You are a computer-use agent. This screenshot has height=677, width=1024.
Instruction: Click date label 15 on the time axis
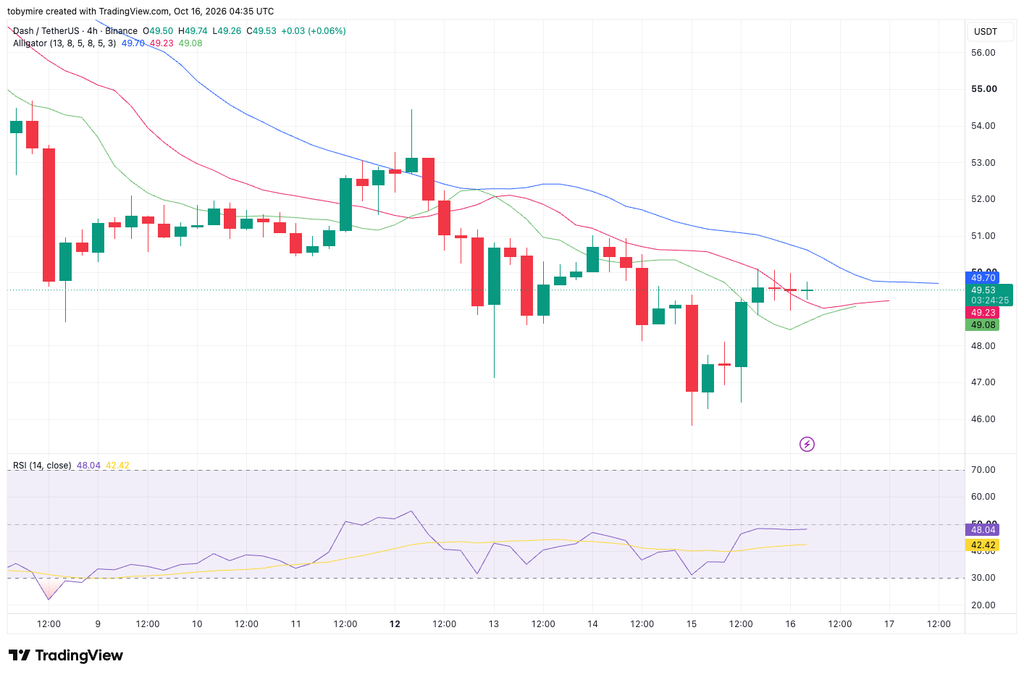coord(692,624)
